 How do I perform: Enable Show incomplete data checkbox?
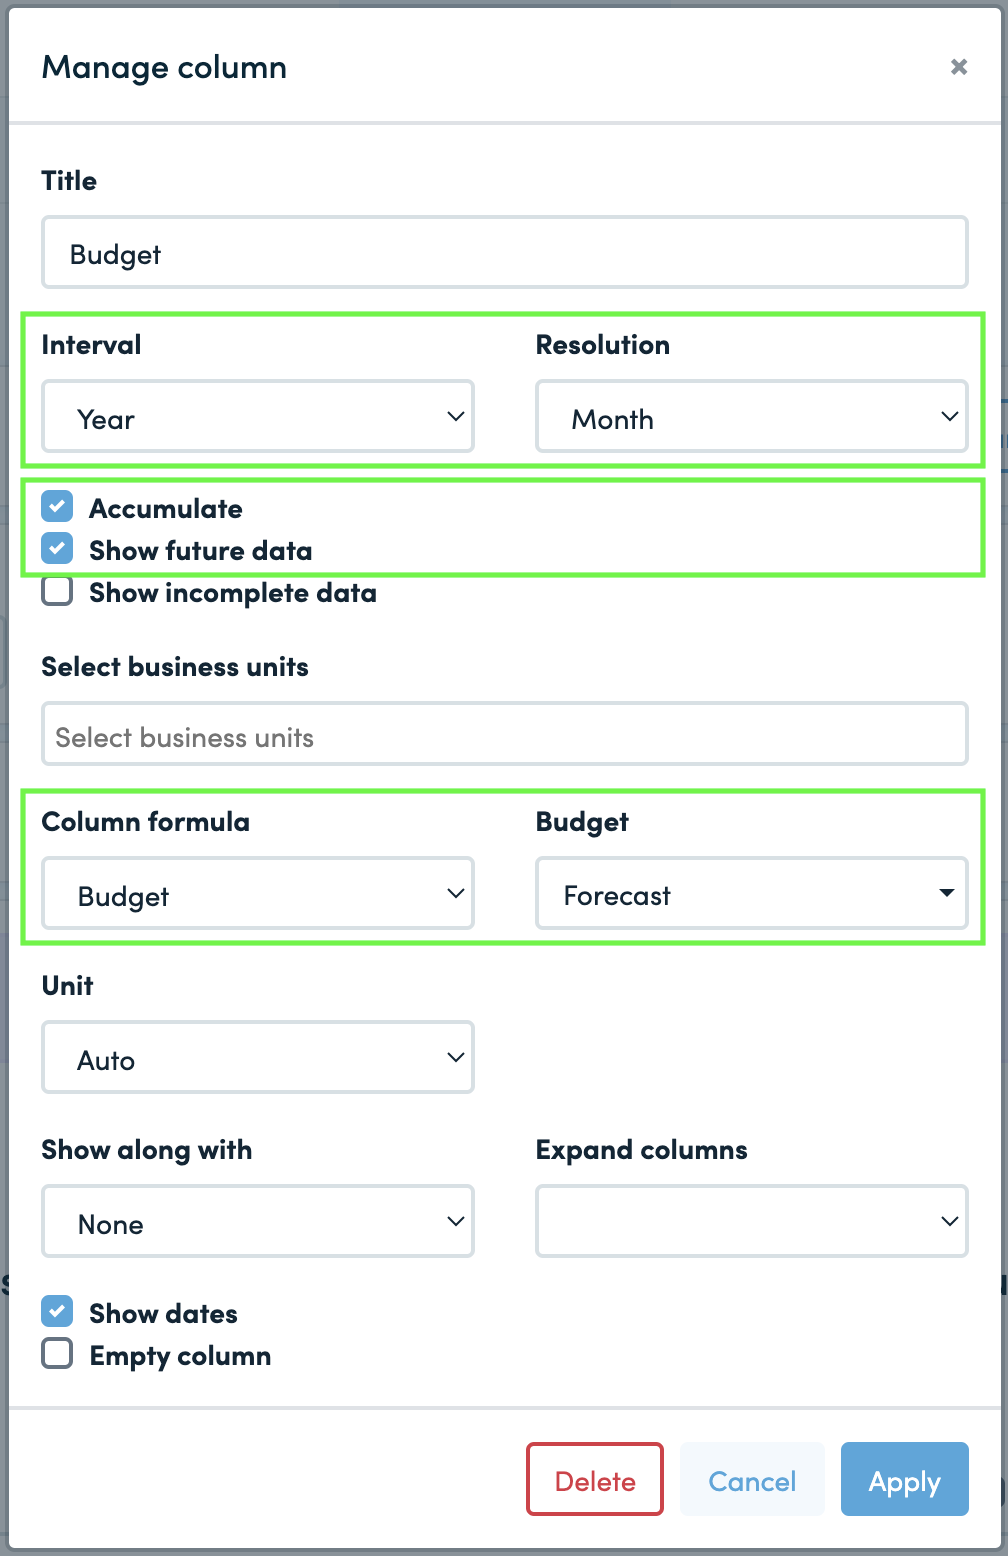pos(57,591)
